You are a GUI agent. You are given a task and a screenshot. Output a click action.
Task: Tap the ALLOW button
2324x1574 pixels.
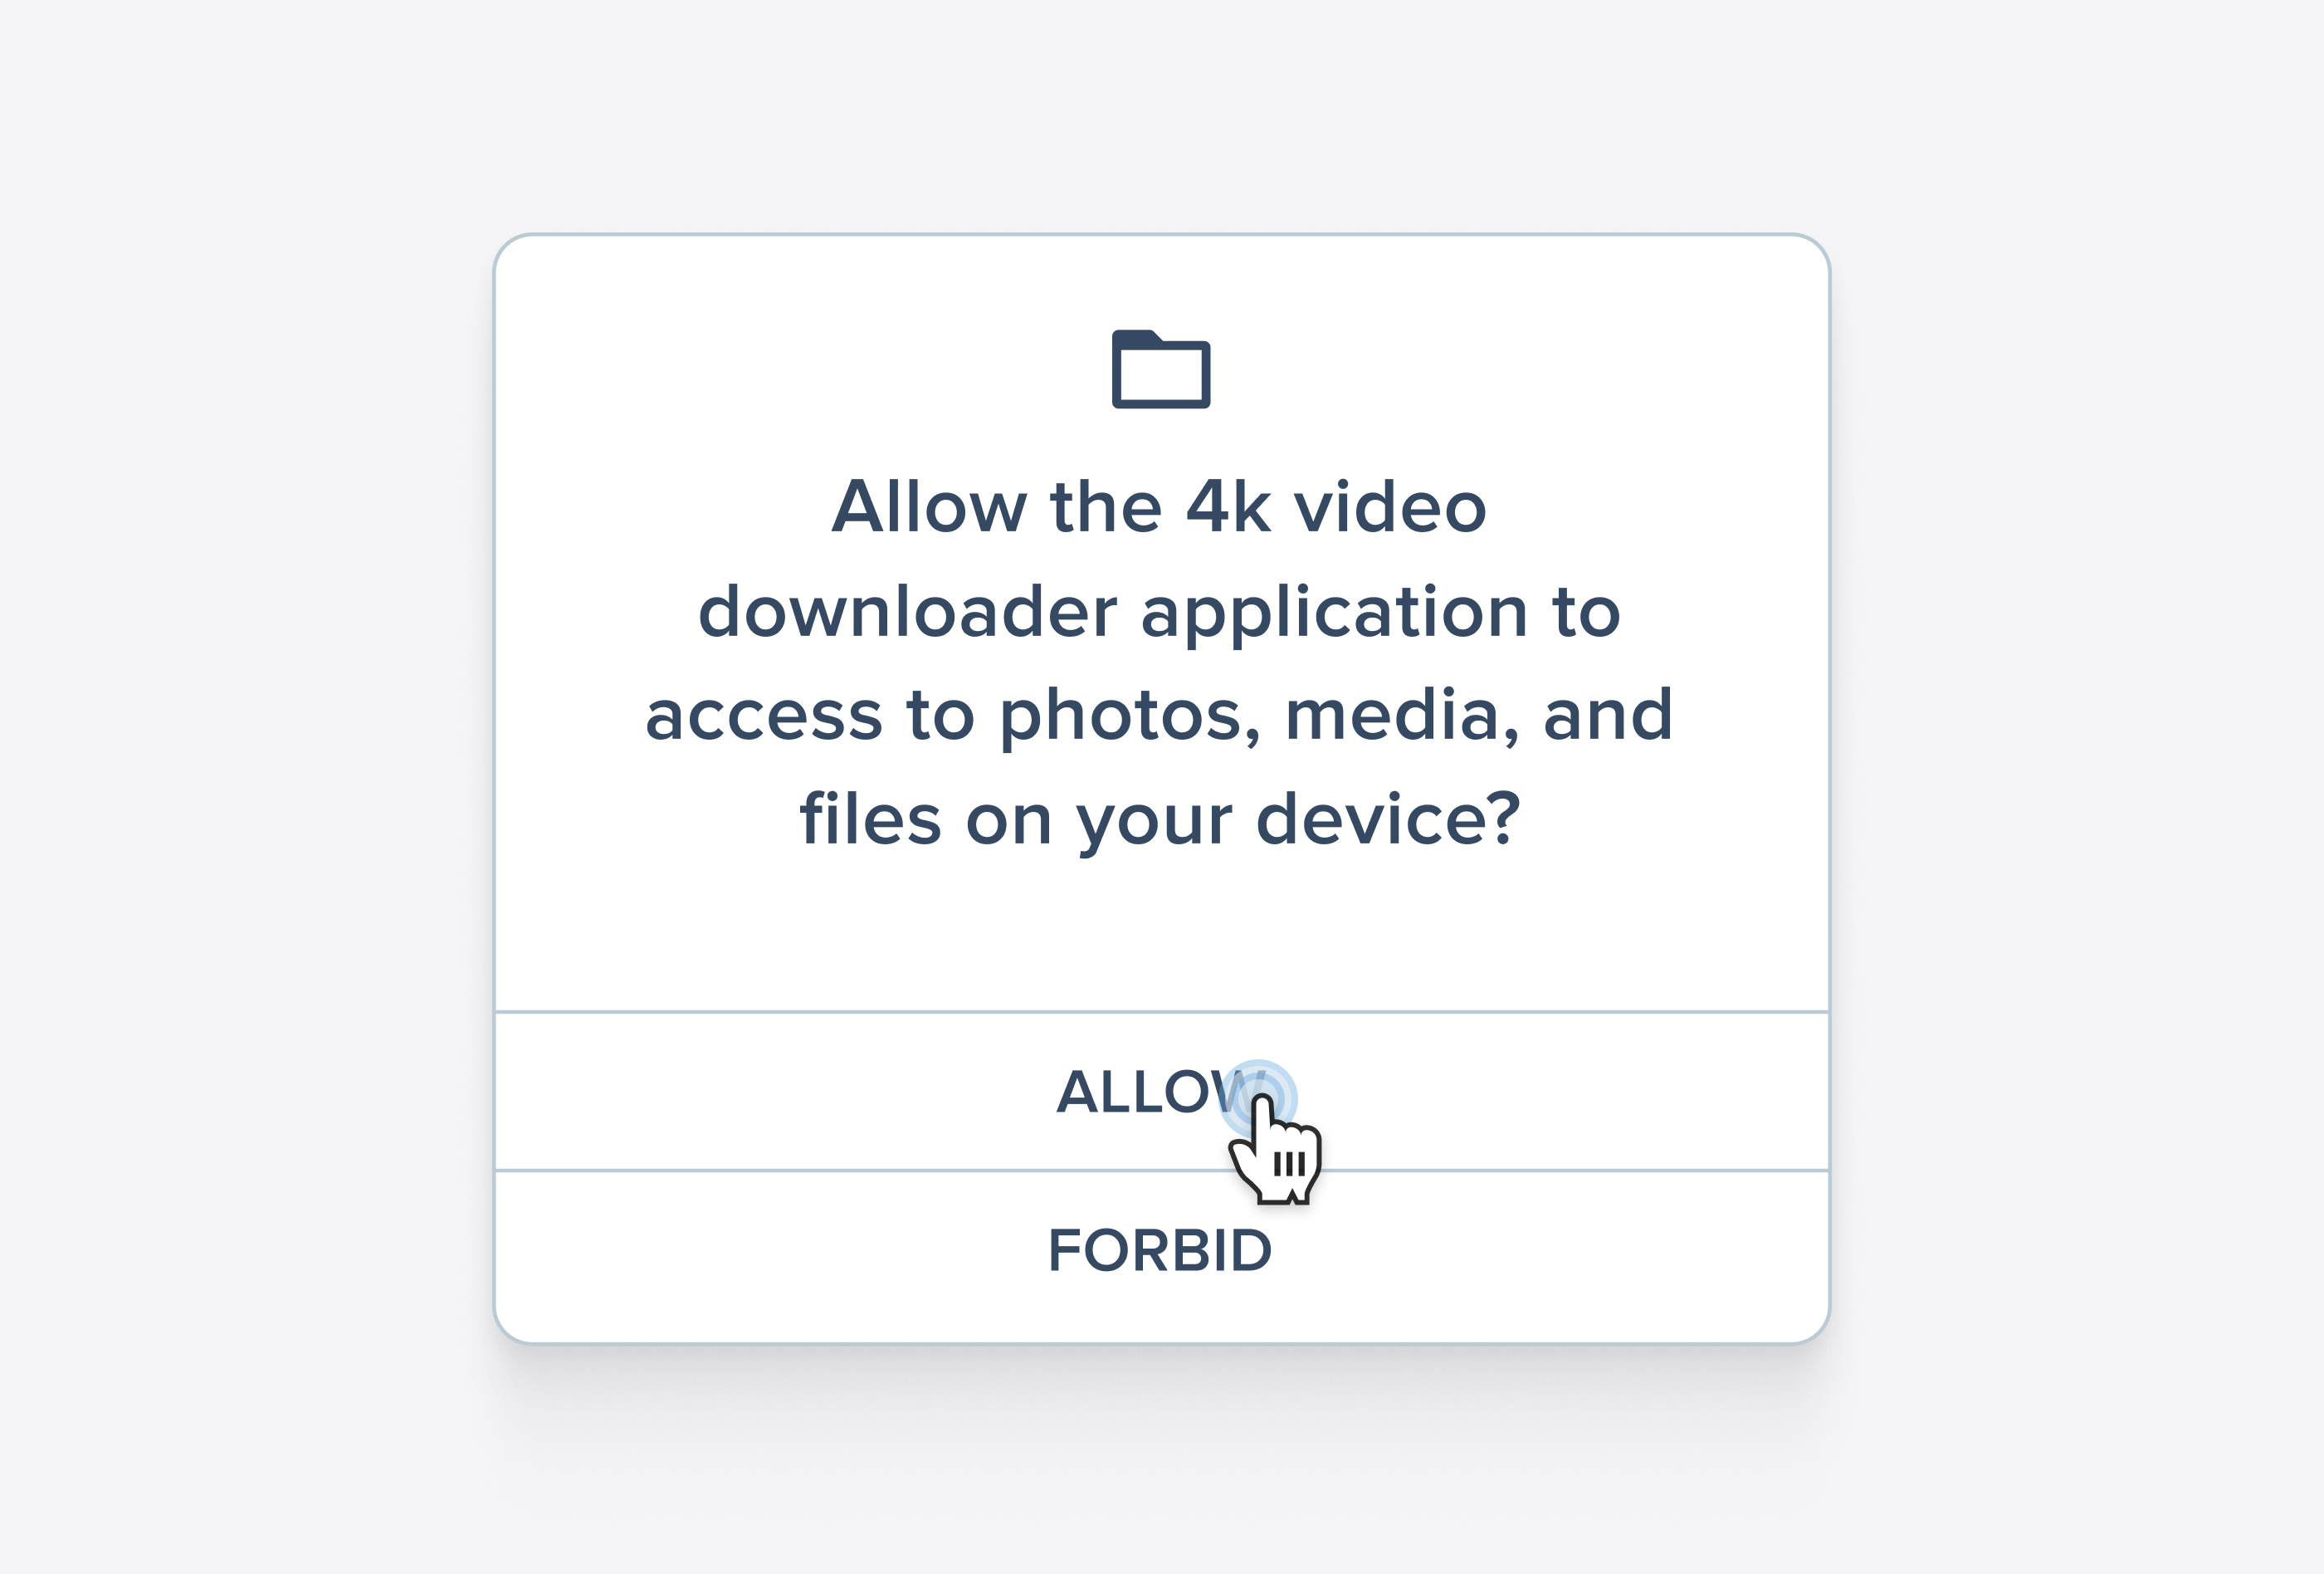[x=1162, y=1091]
